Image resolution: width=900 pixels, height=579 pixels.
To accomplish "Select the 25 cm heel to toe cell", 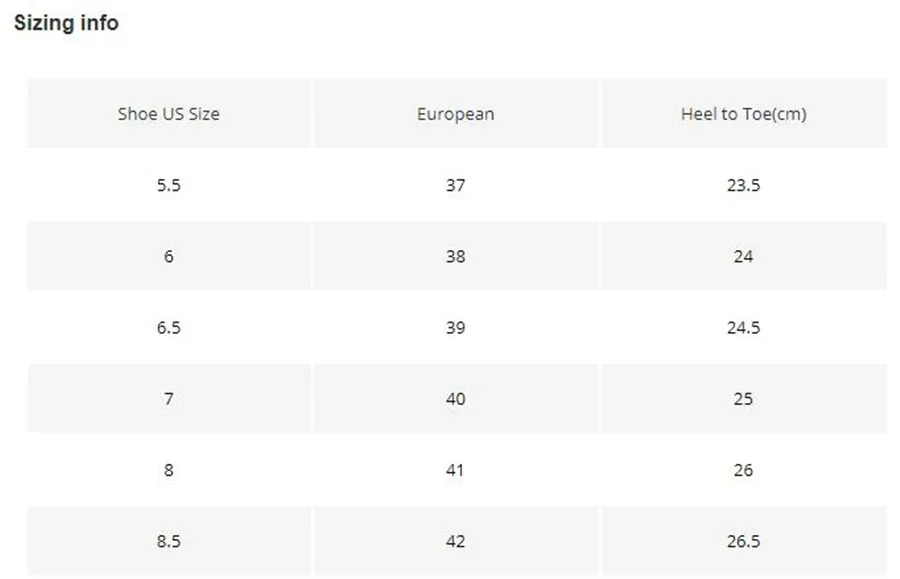I will pyautogui.click(x=743, y=399).
